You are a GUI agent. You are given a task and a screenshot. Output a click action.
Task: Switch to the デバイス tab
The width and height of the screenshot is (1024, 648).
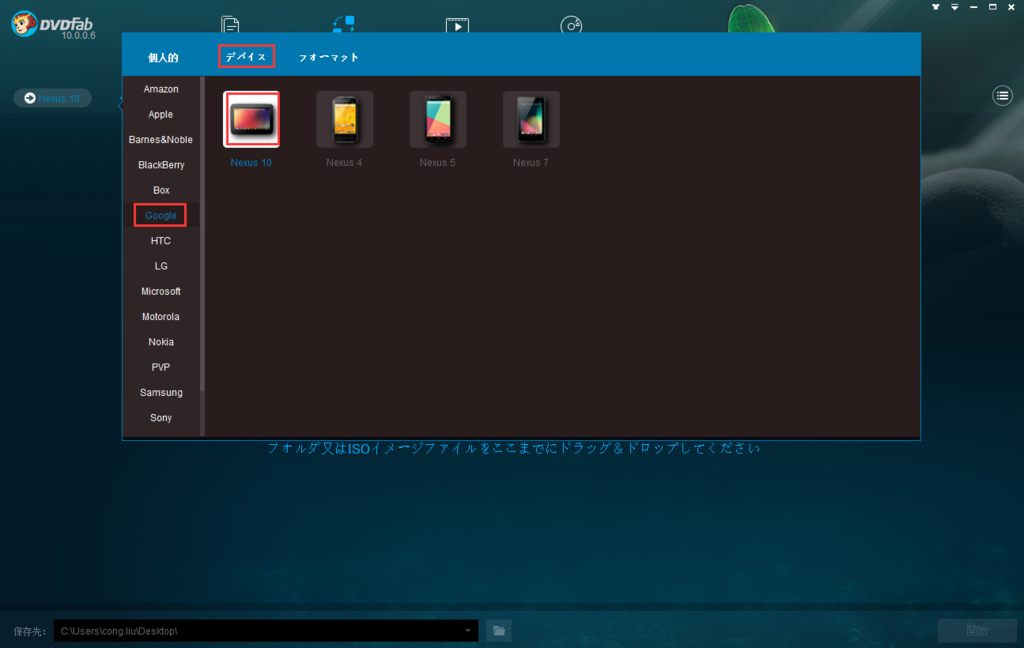246,57
